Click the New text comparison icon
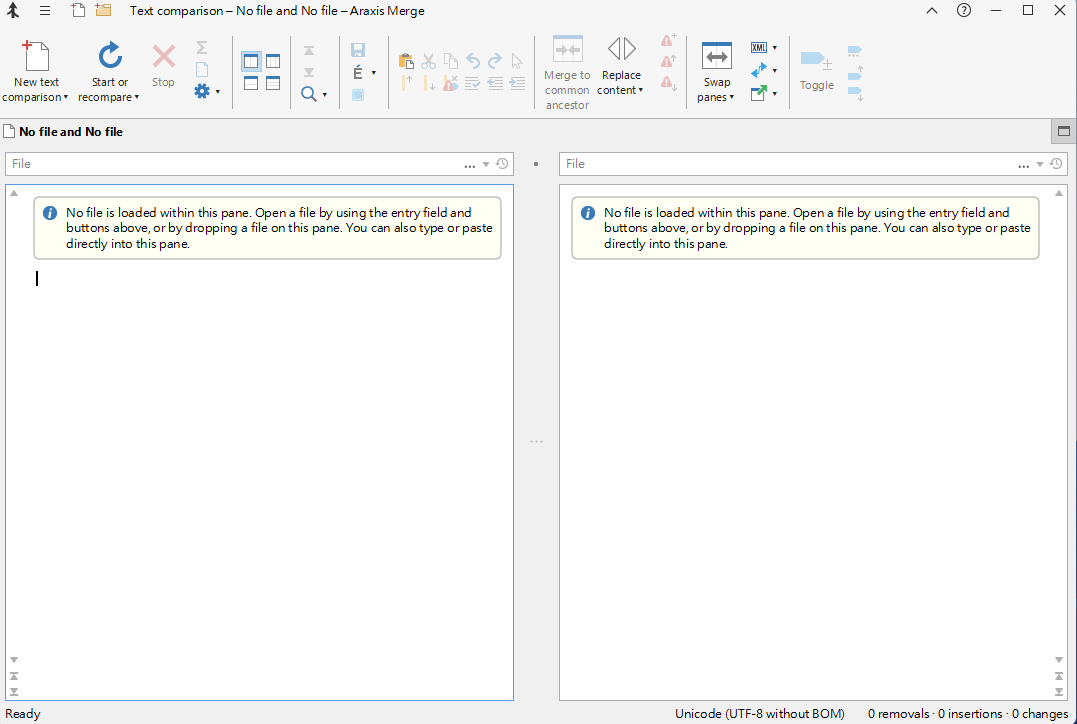This screenshot has width=1077, height=724. [36, 56]
